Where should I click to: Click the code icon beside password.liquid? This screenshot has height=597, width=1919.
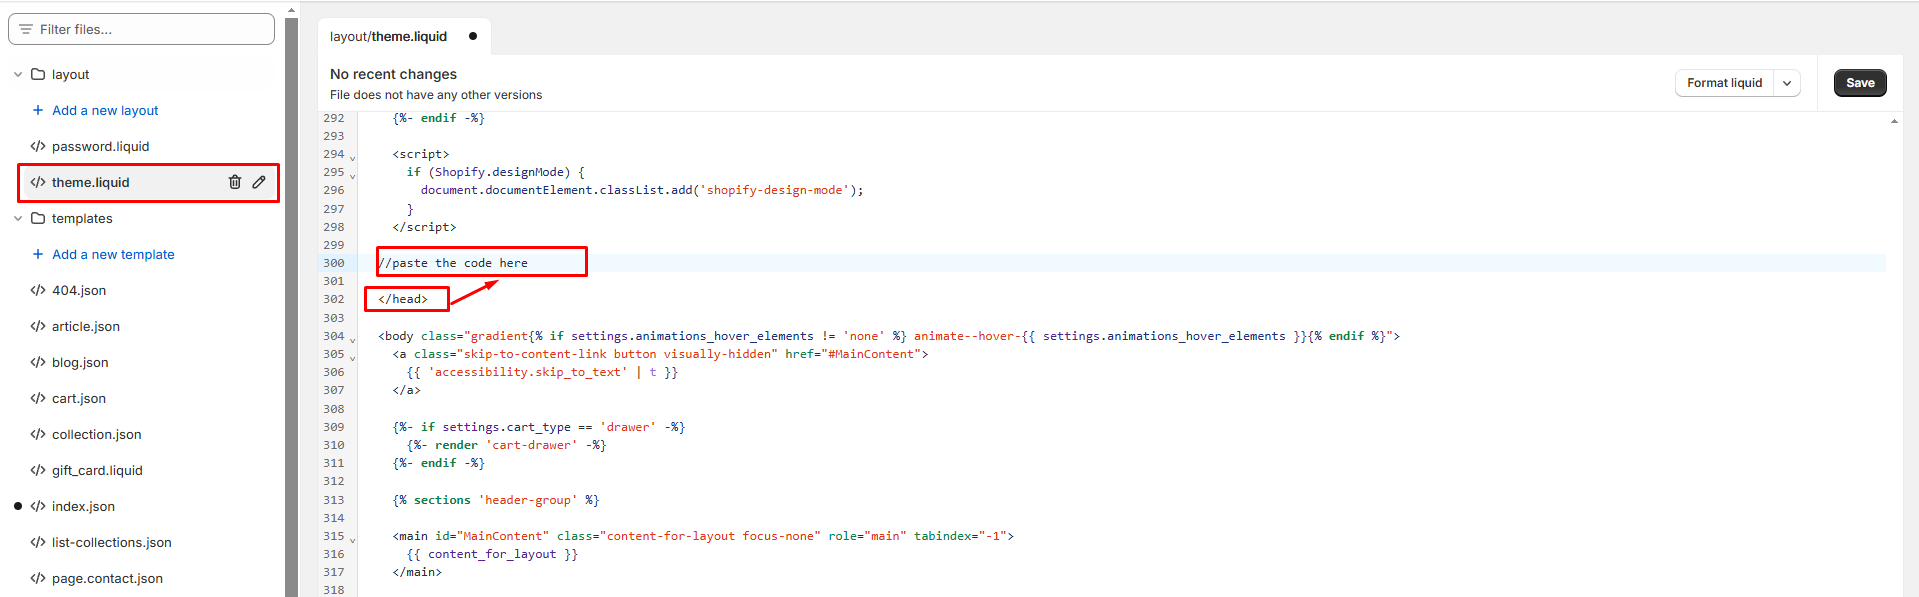[38, 146]
